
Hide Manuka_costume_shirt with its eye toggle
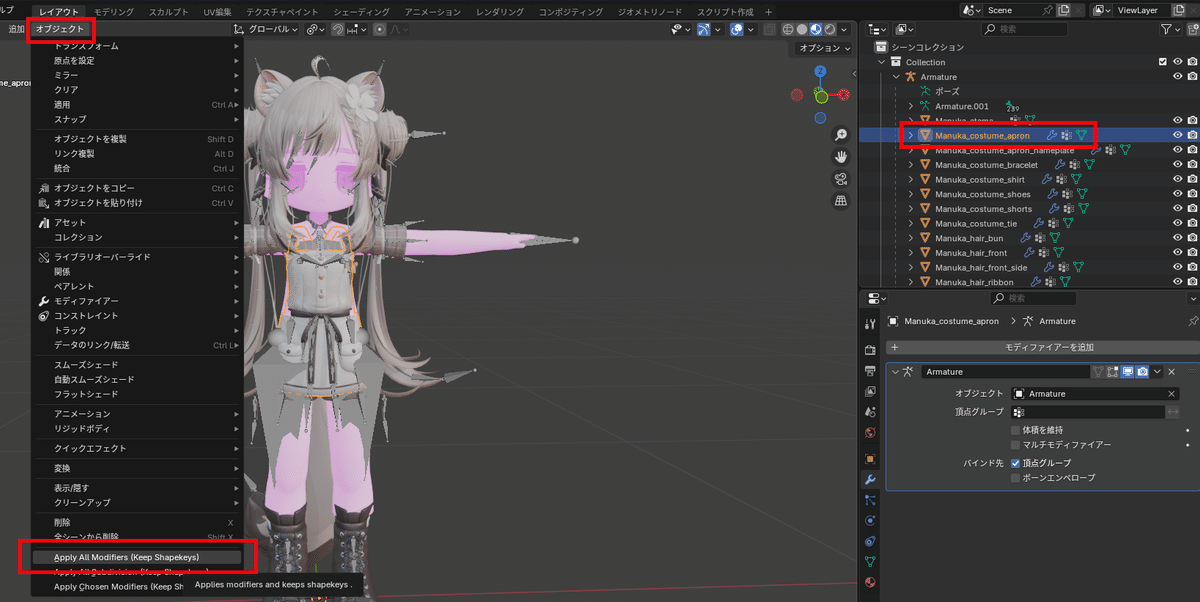tap(1177, 179)
